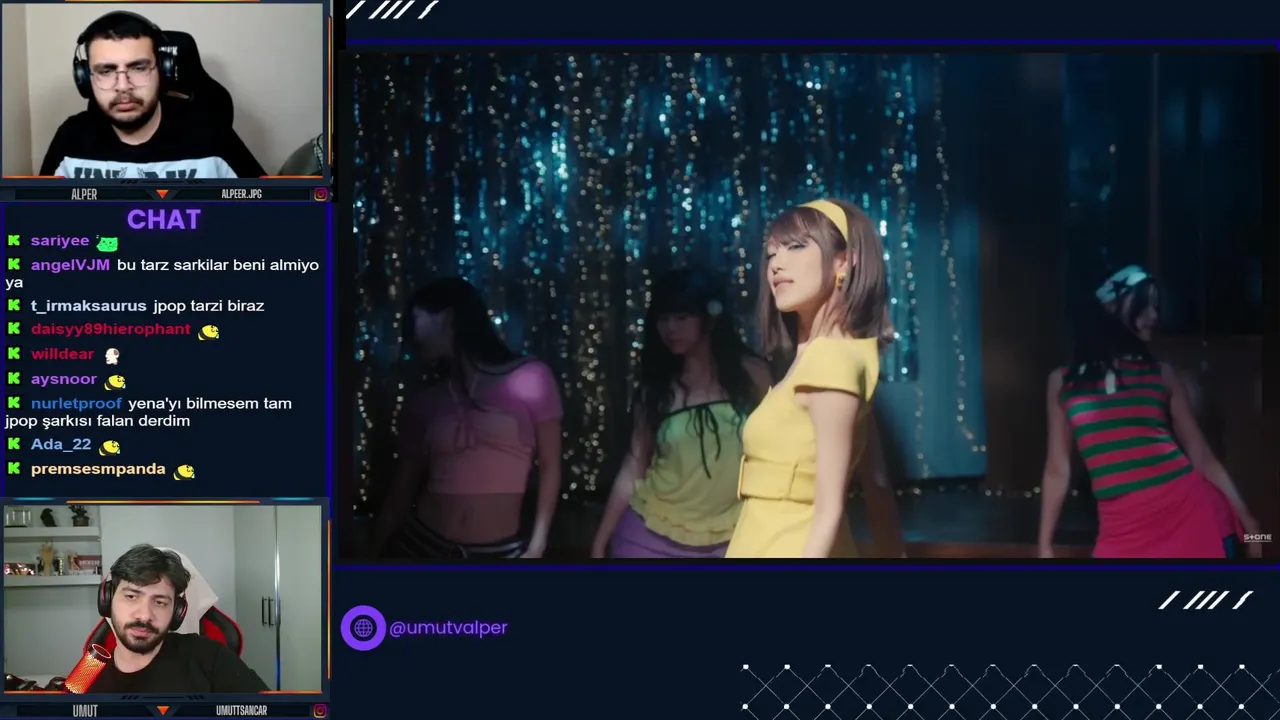Click the music video player
The height and width of the screenshot is (720, 1280).
[x=806, y=305]
